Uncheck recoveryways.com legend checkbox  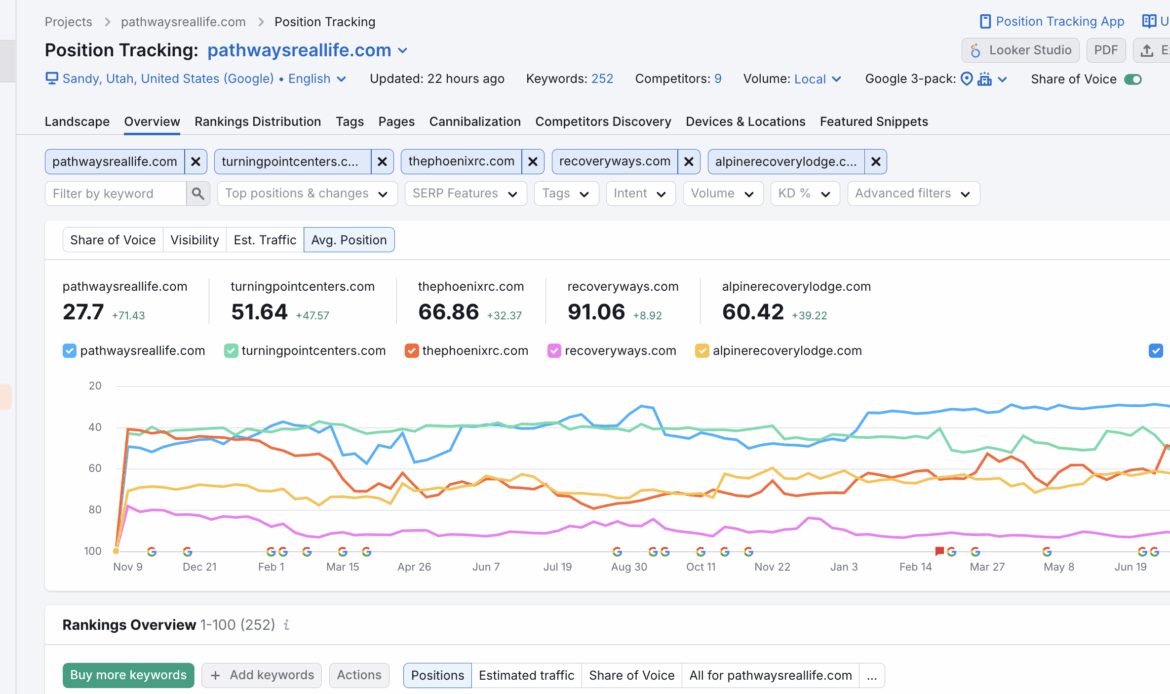[554, 351]
